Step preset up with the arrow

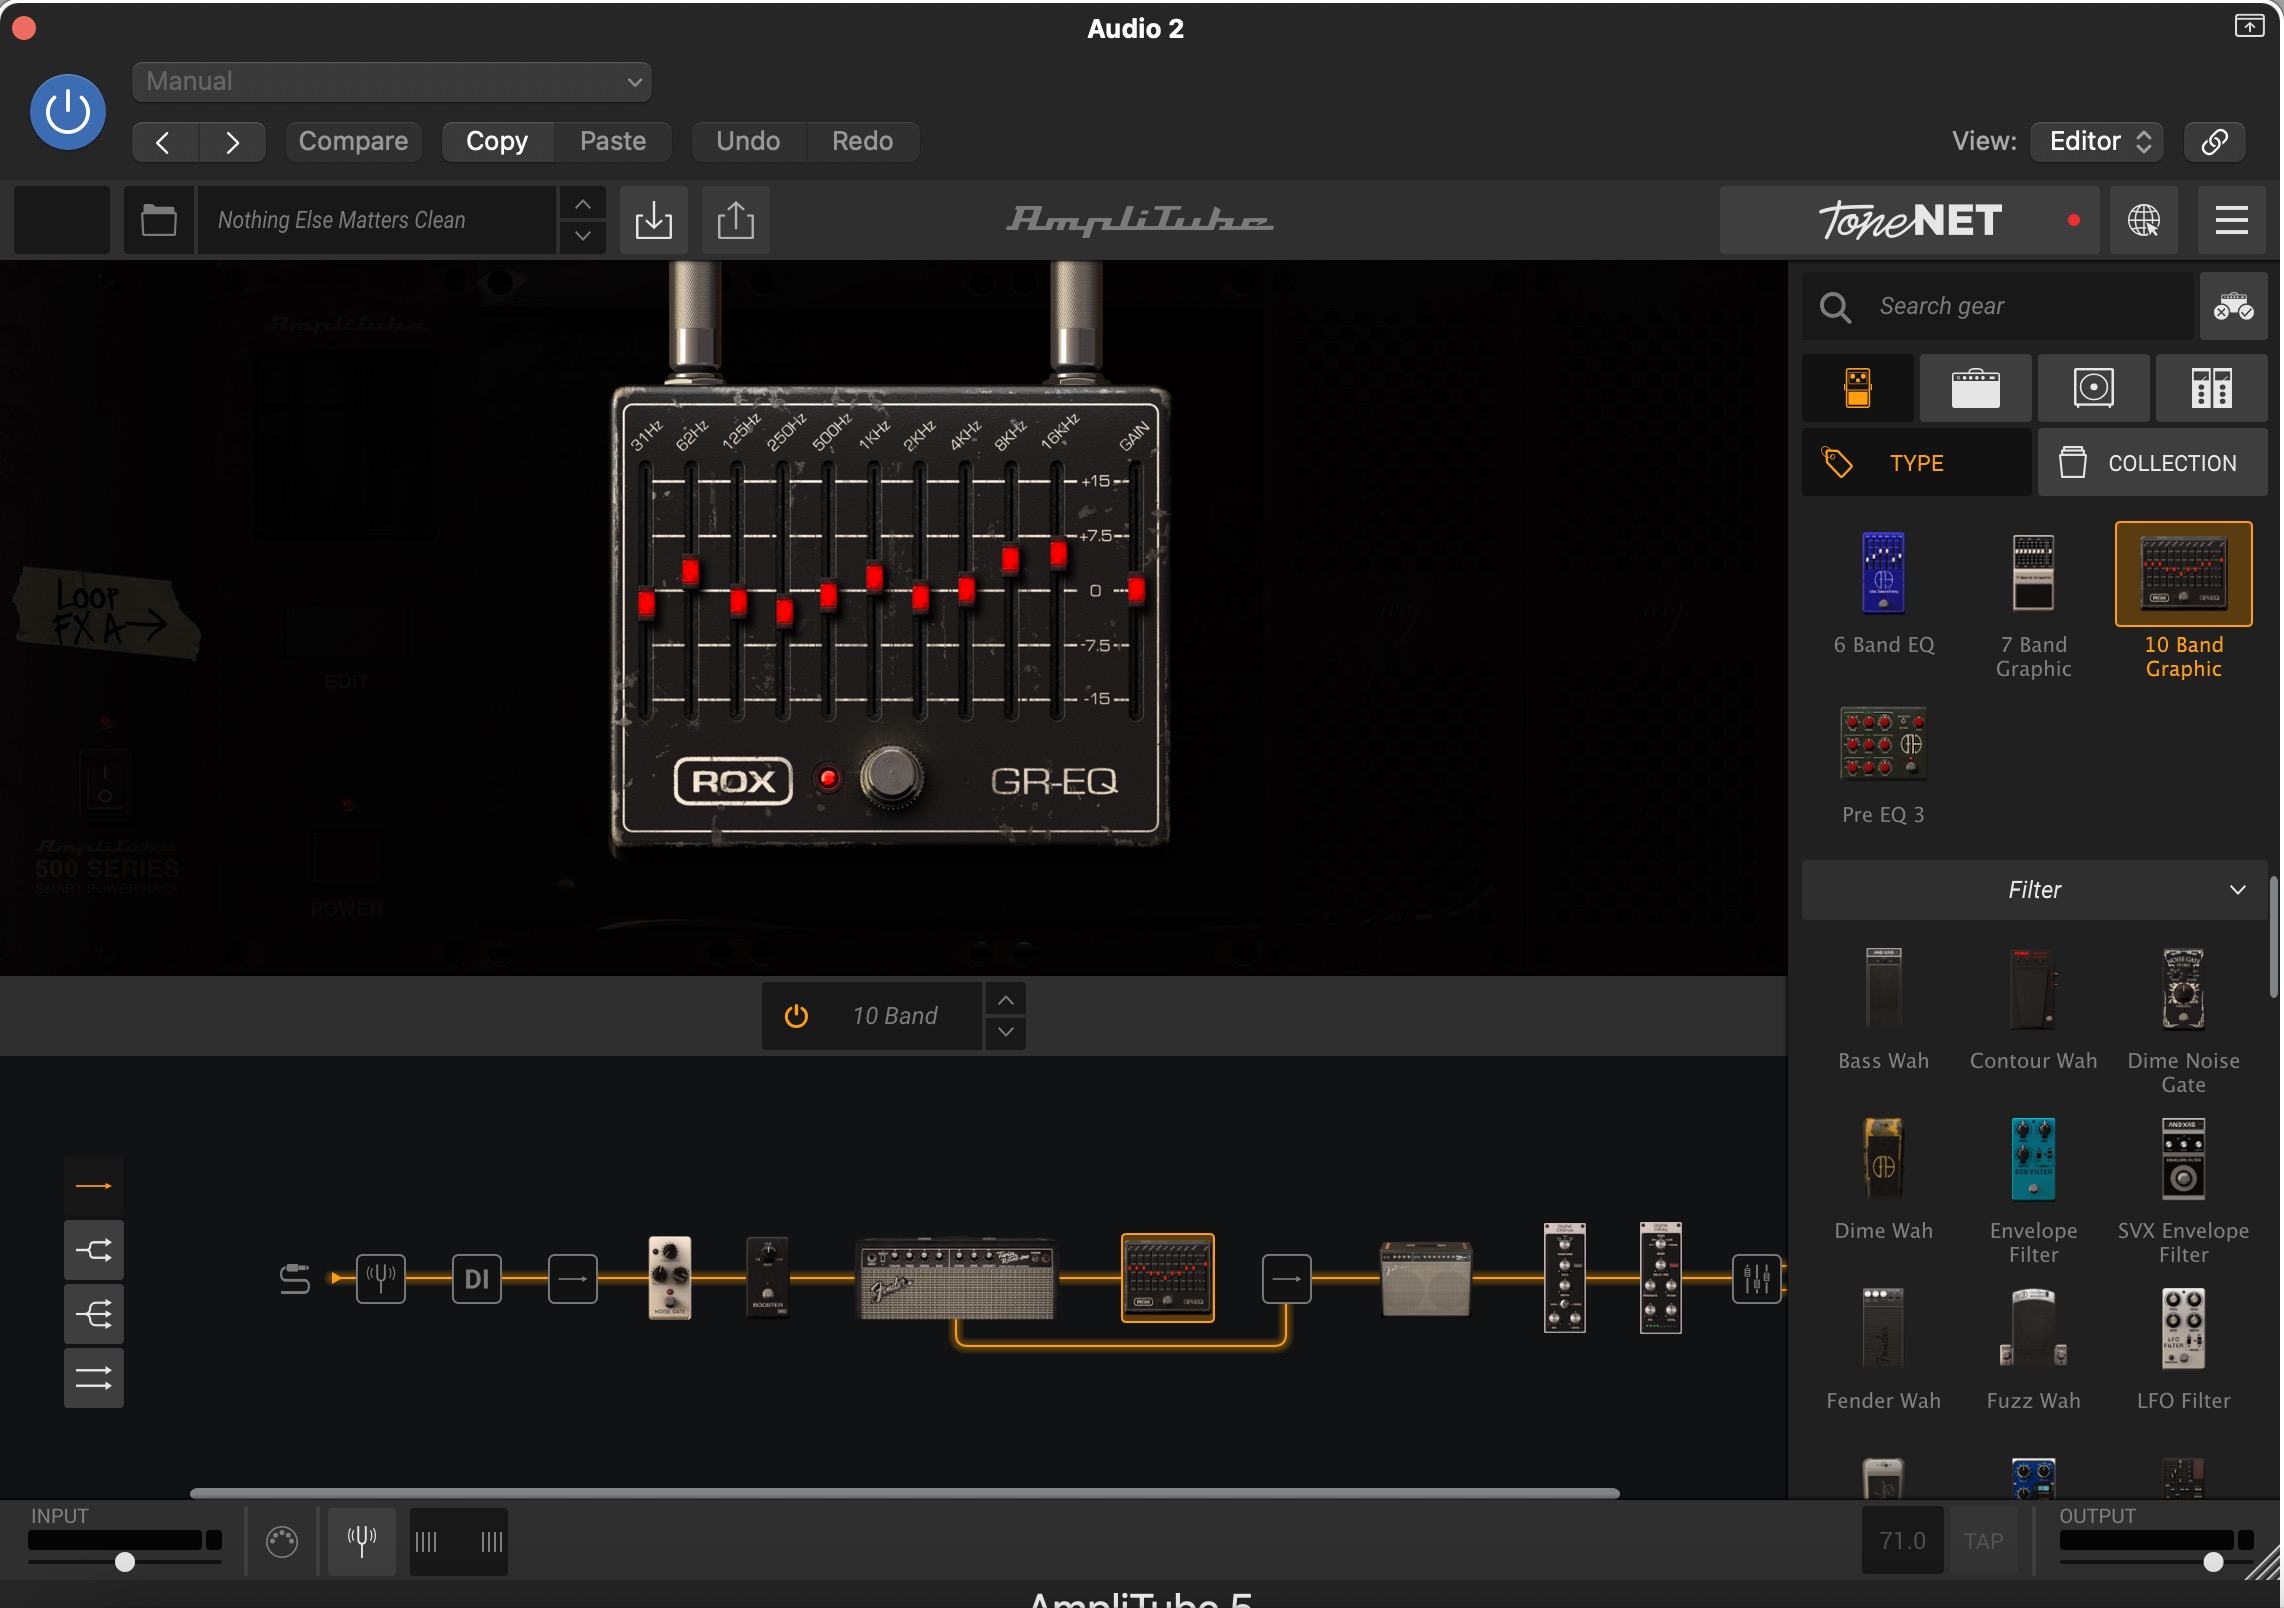point(582,204)
